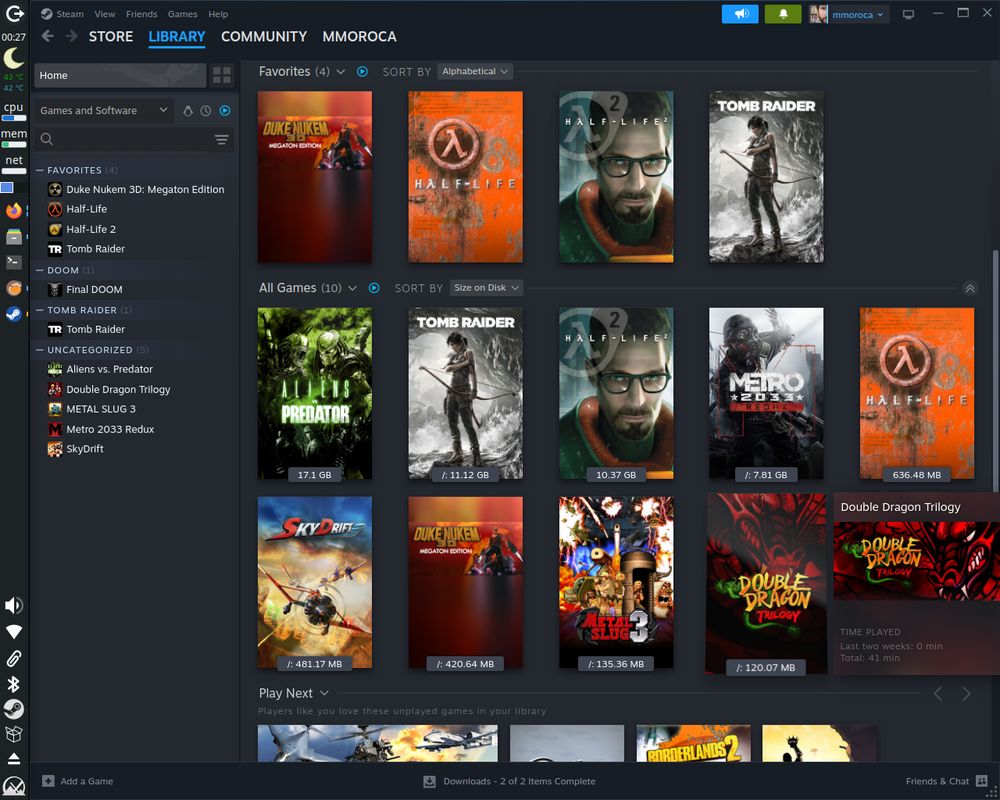Open the SkyDrift cover thumbnail

[x=315, y=582]
